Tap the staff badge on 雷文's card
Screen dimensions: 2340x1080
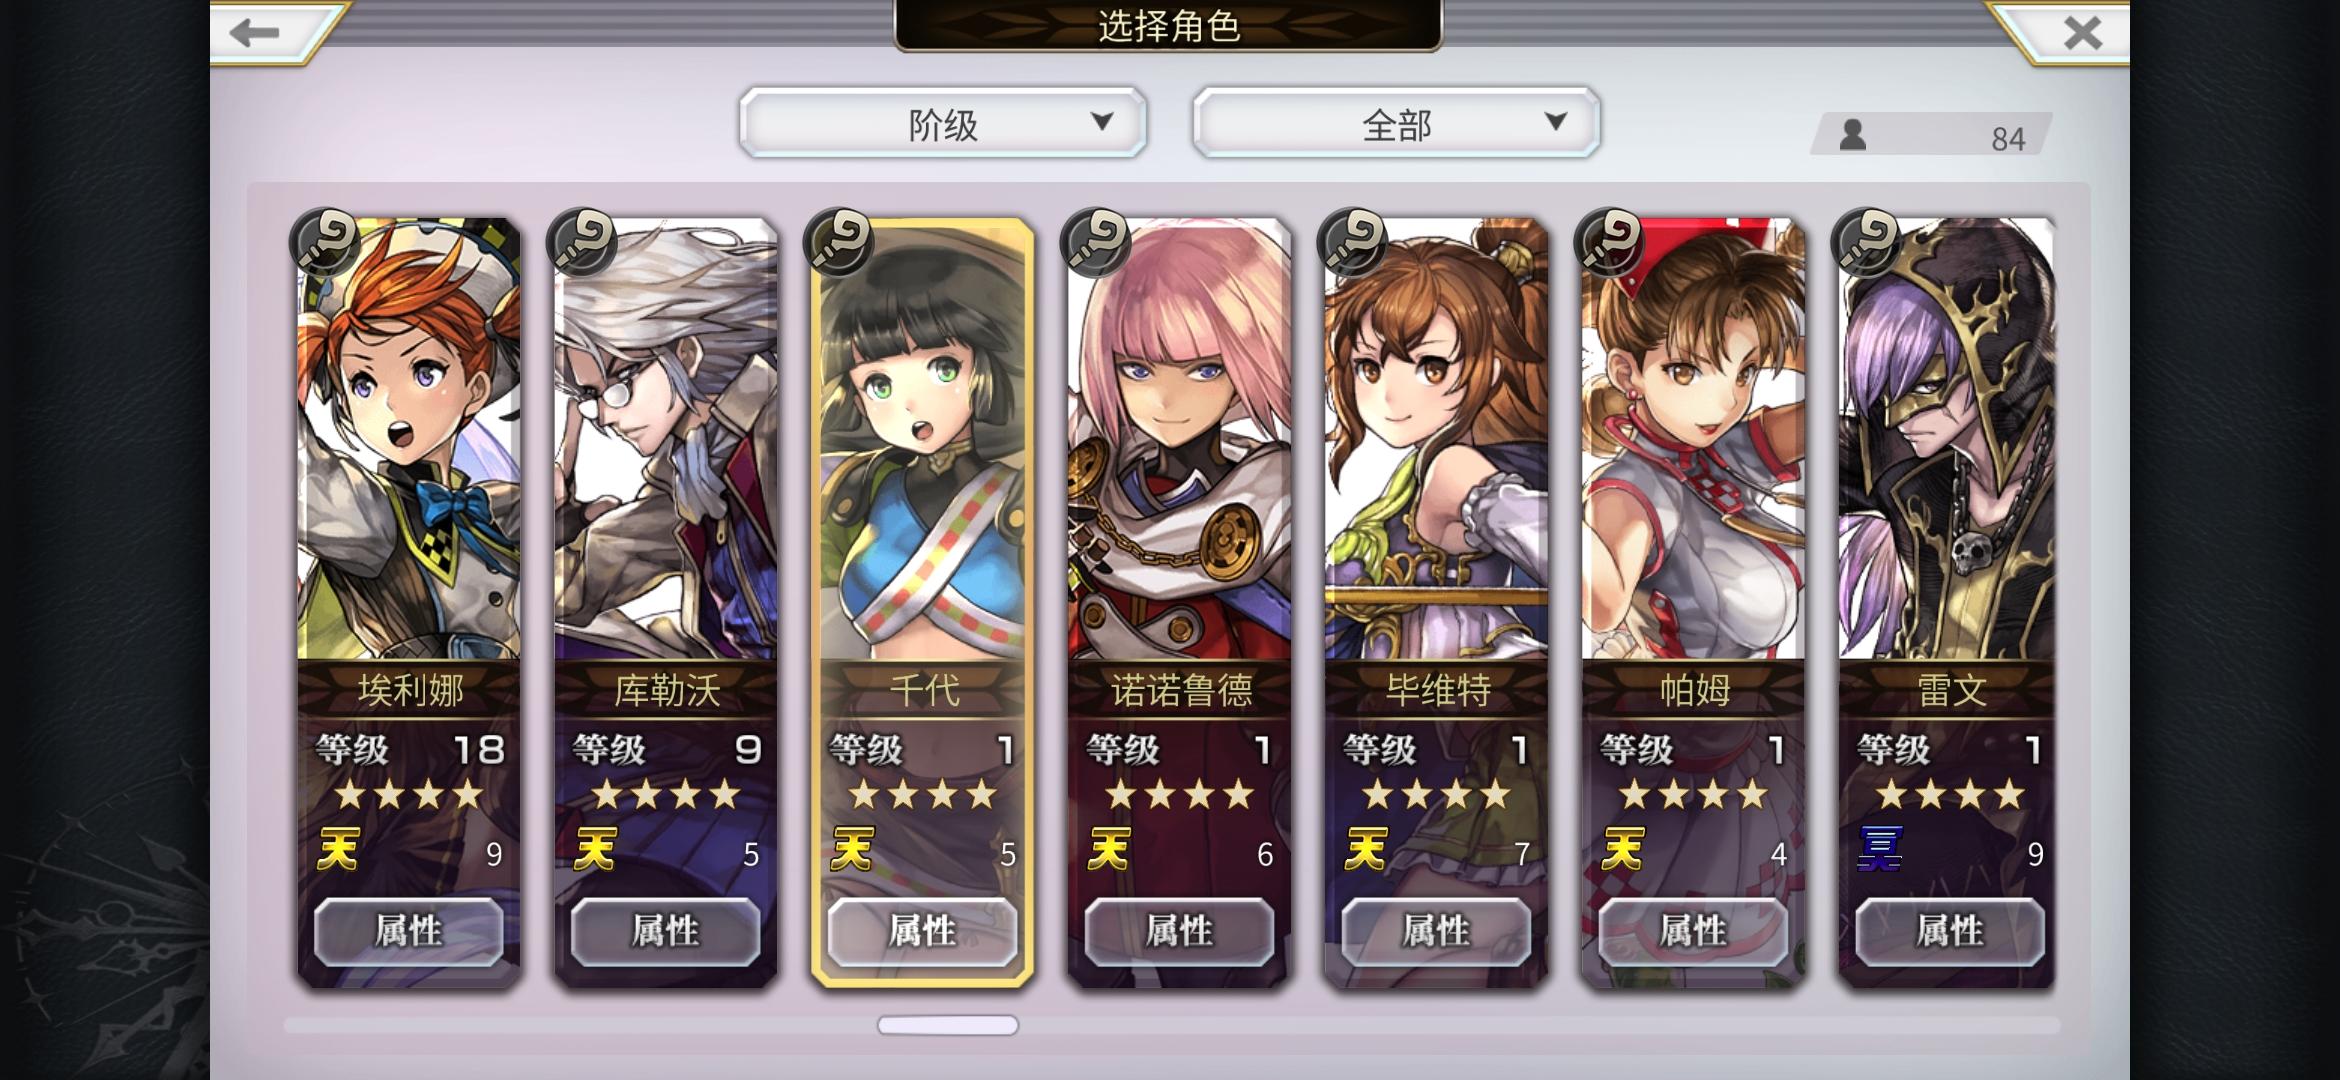[x=1866, y=243]
